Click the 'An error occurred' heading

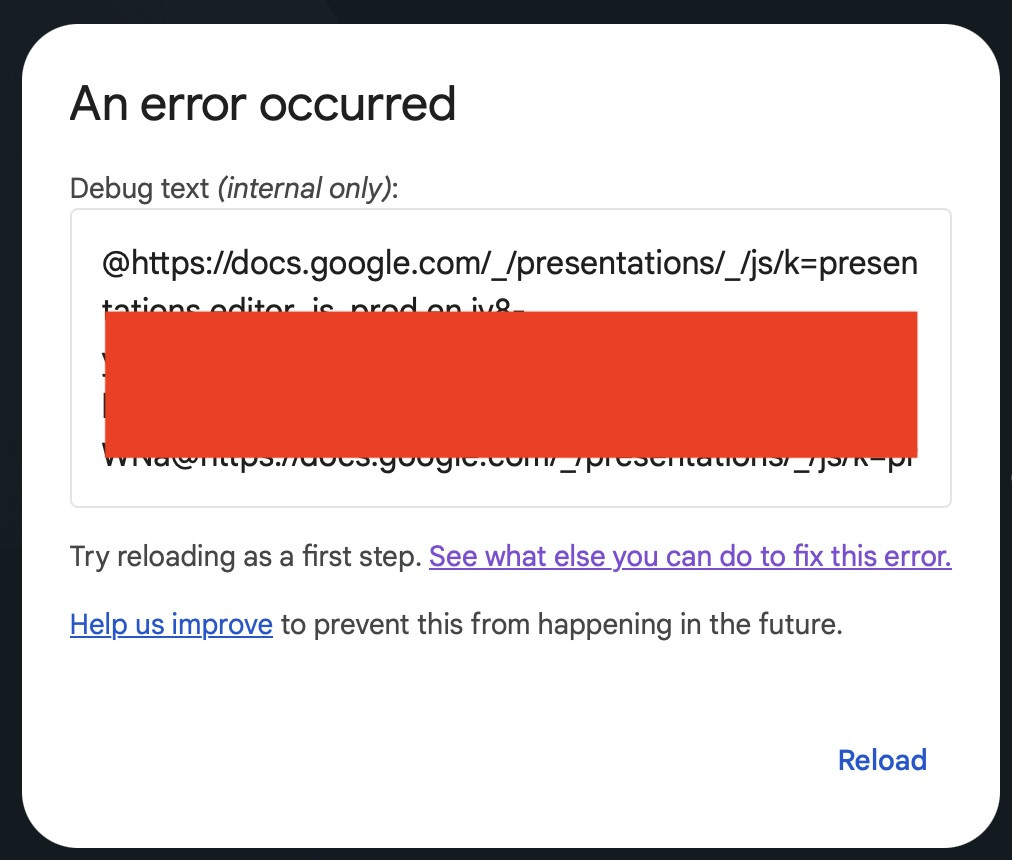pyautogui.click(x=262, y=102)
